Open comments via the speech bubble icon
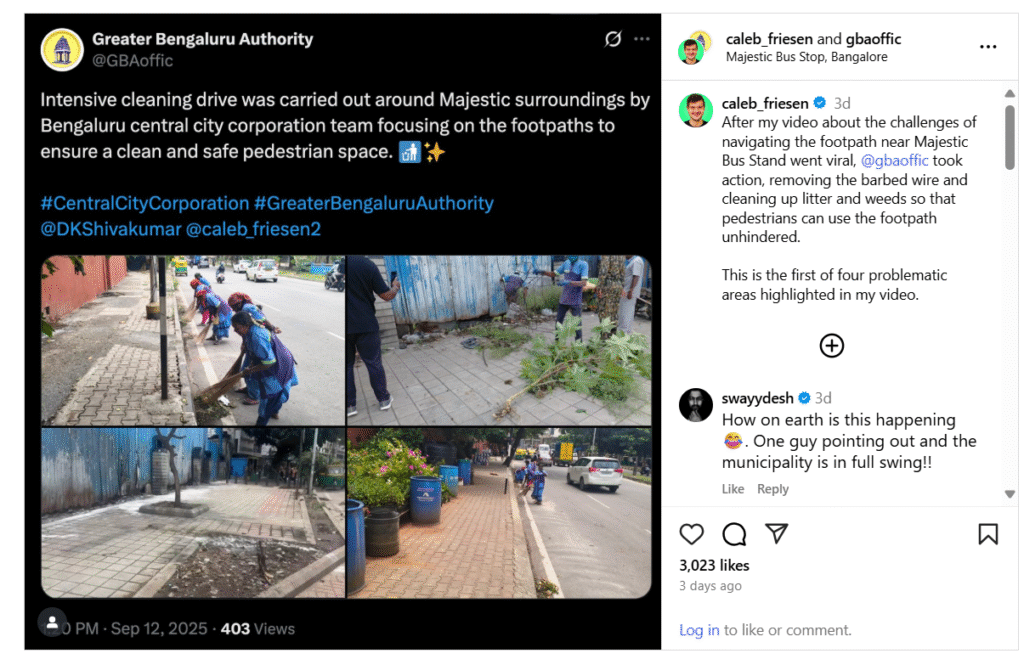Screen dimensions: 1024x659 coord(734,535)
